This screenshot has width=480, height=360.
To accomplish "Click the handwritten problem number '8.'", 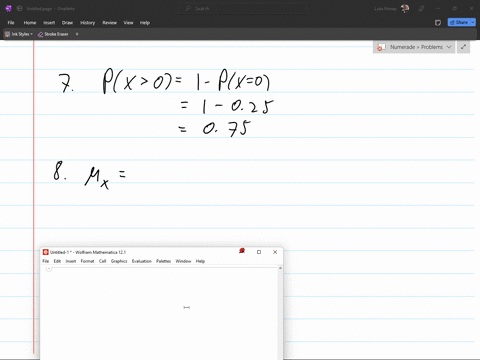I will [x=60, y=171].
